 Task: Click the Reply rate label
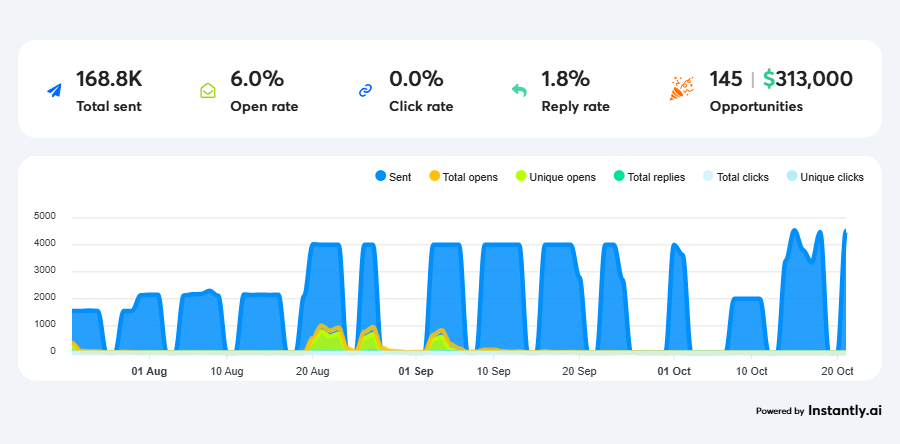[x=576, y=107]
